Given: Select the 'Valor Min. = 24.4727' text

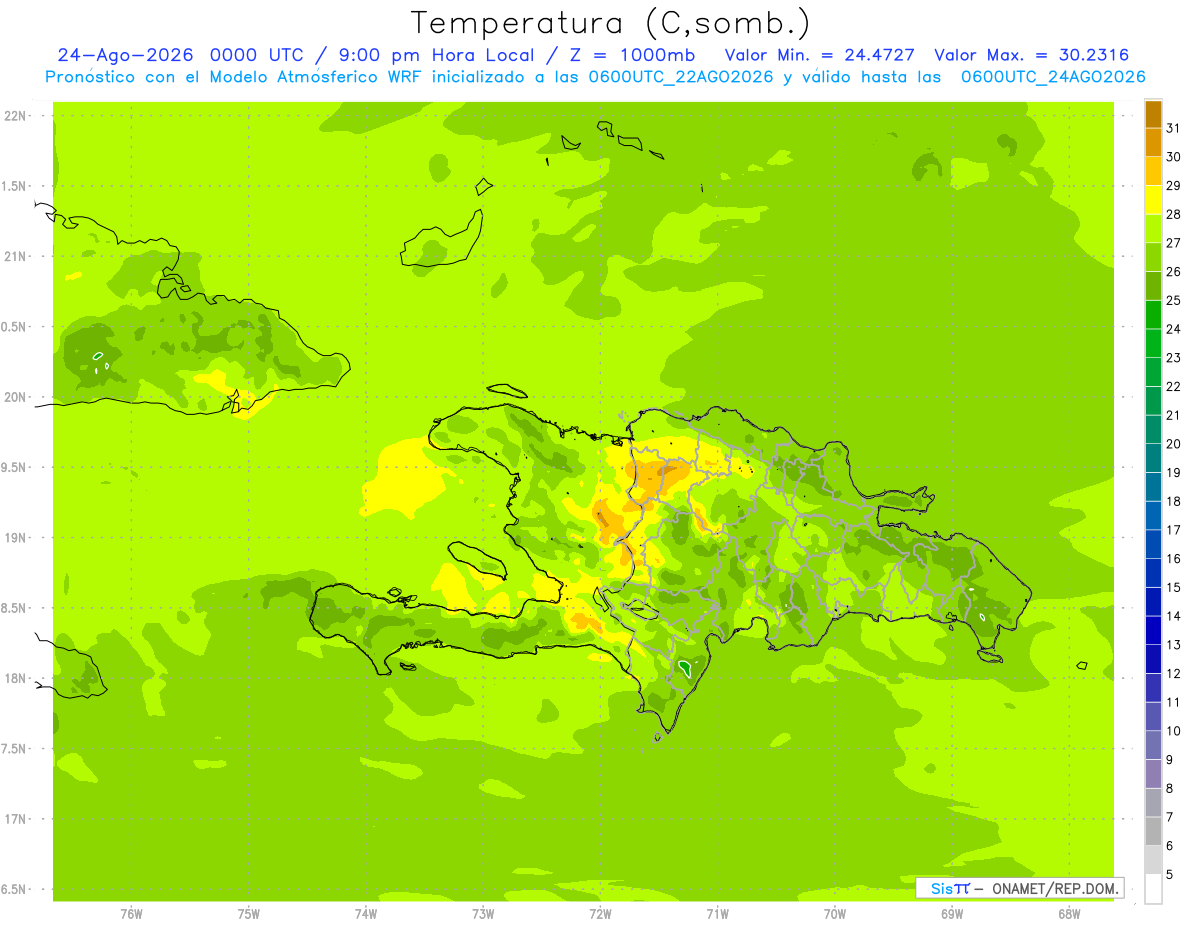Looking at the screenshot, I should [819, 55].
